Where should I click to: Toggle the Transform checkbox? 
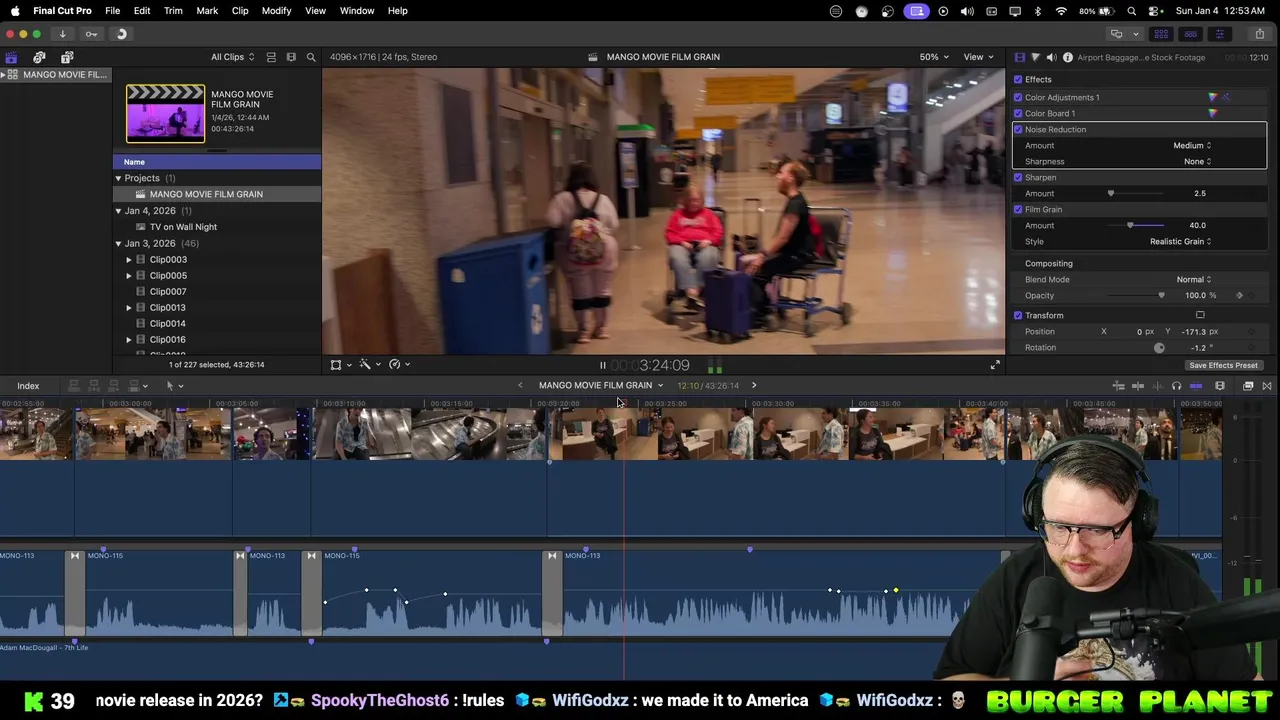(x=1018, y=315)
